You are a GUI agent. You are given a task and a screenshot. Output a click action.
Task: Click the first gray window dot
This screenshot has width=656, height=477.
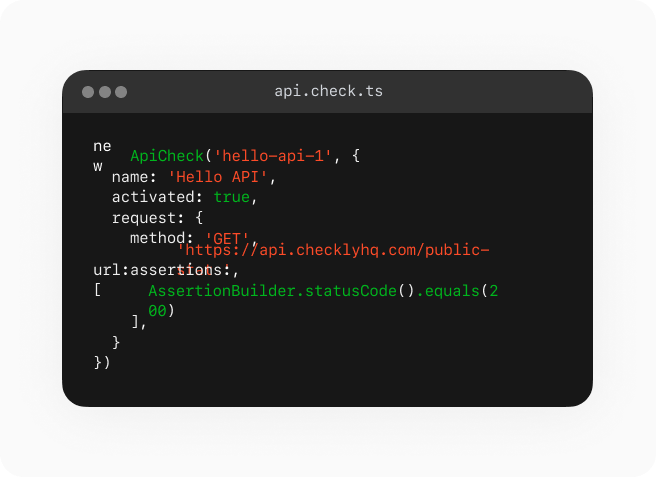click(88, 92)
